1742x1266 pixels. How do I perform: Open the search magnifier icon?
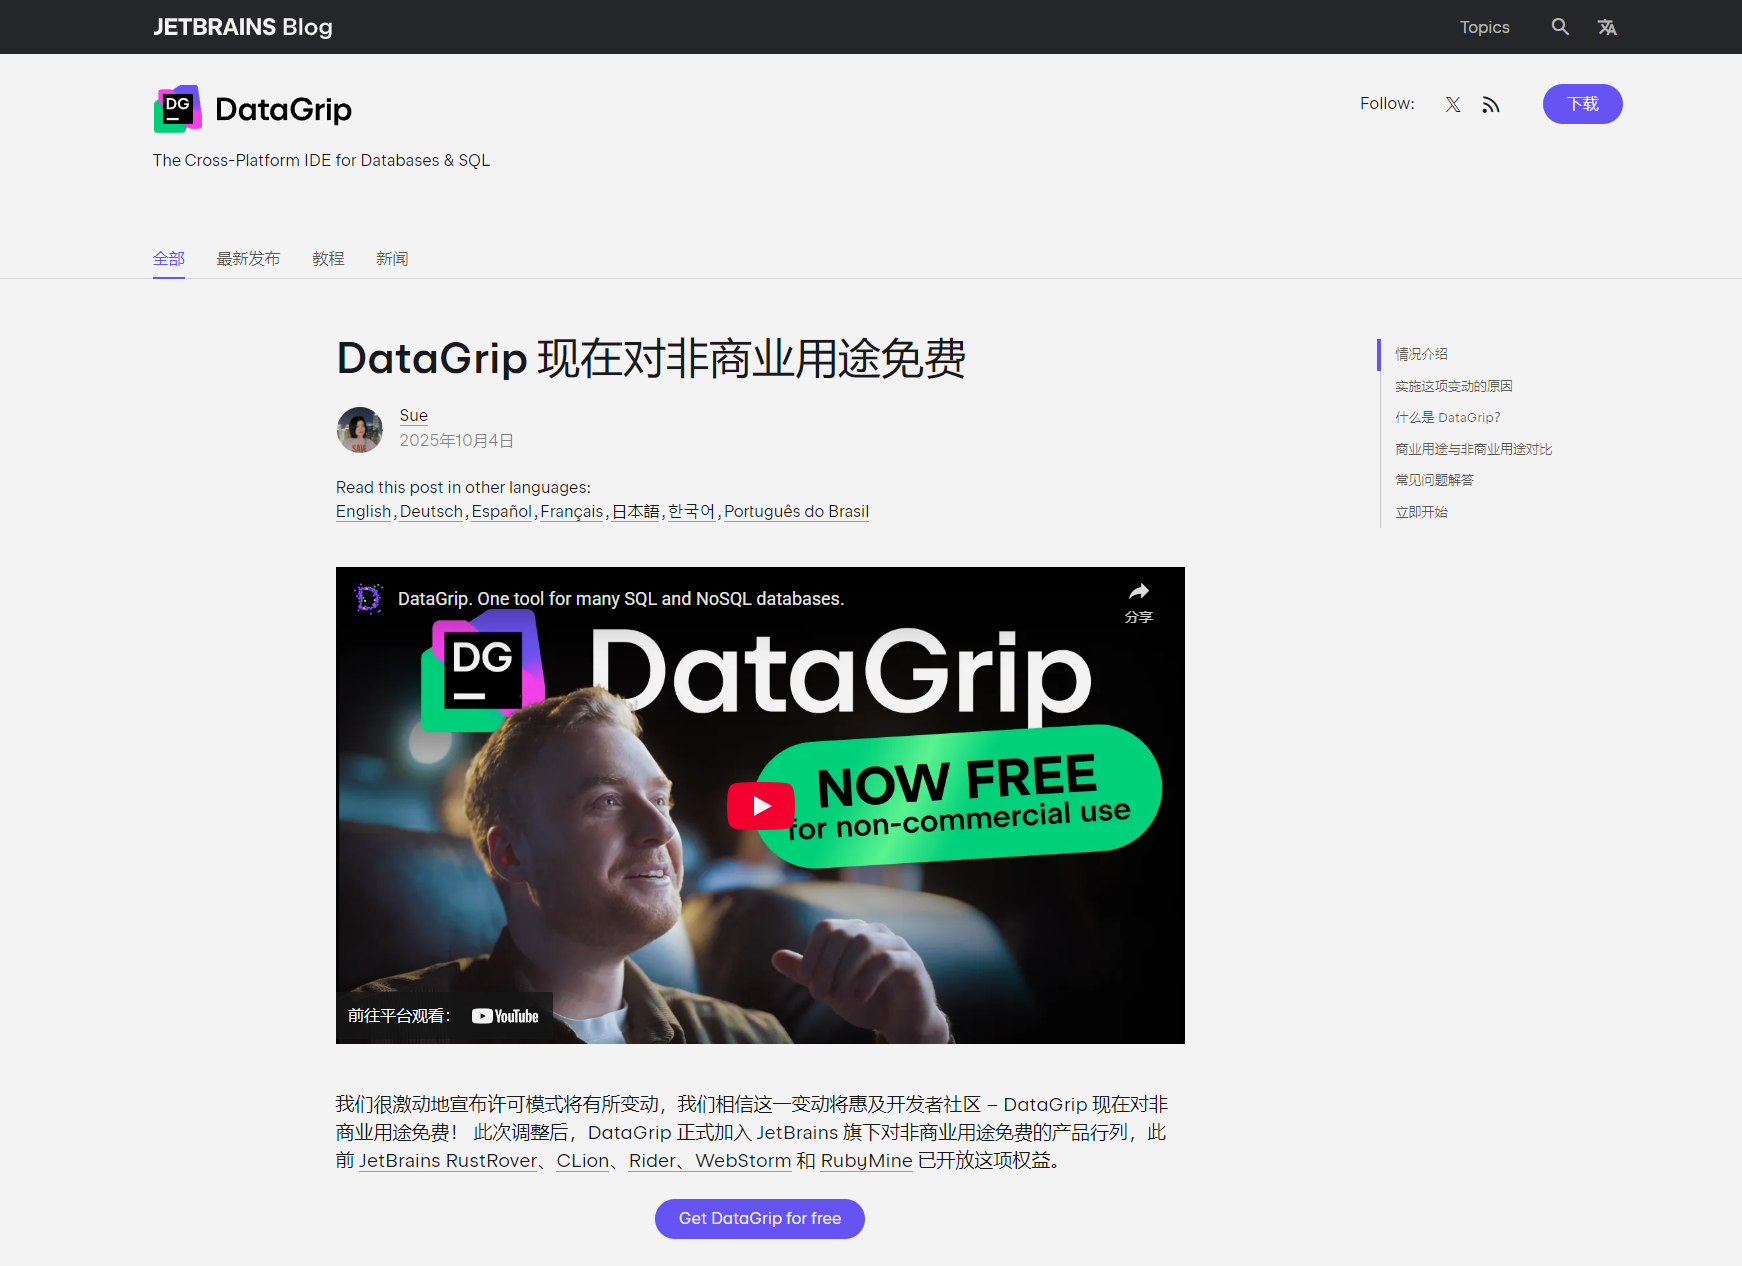pyautogui.click(x=1560, y=27)
